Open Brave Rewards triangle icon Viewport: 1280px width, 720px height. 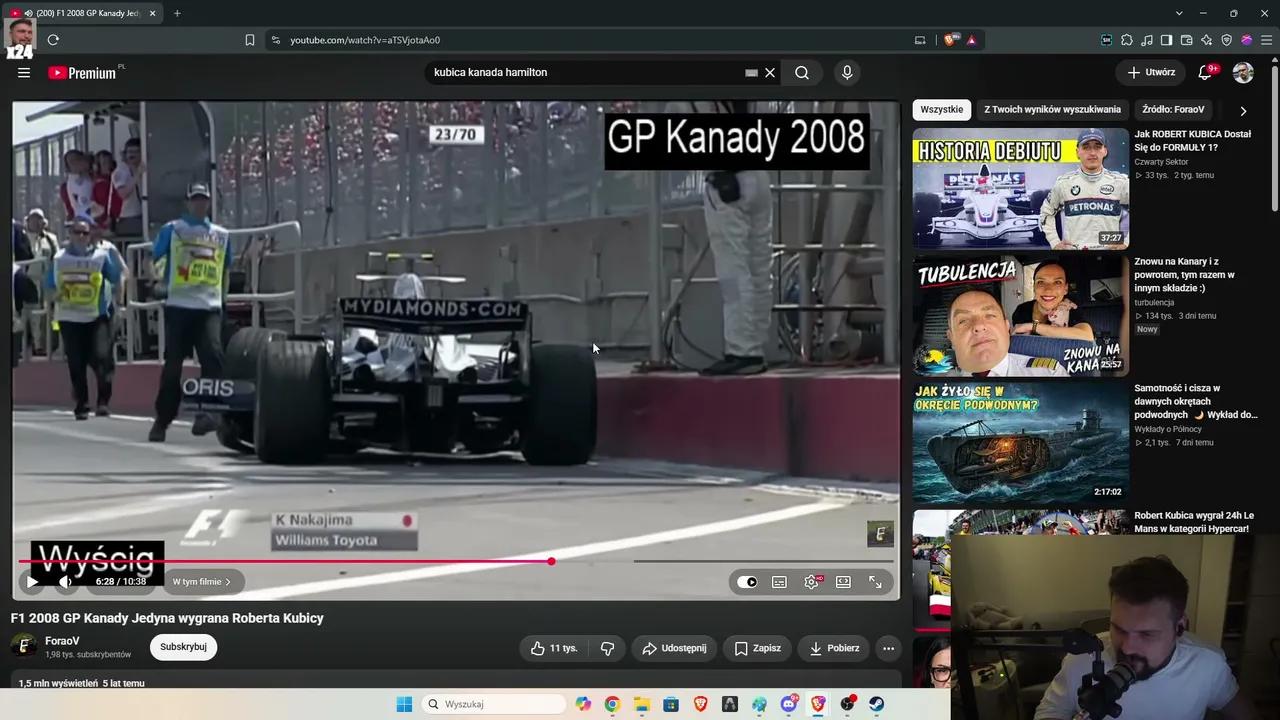(x=971, y=40)
